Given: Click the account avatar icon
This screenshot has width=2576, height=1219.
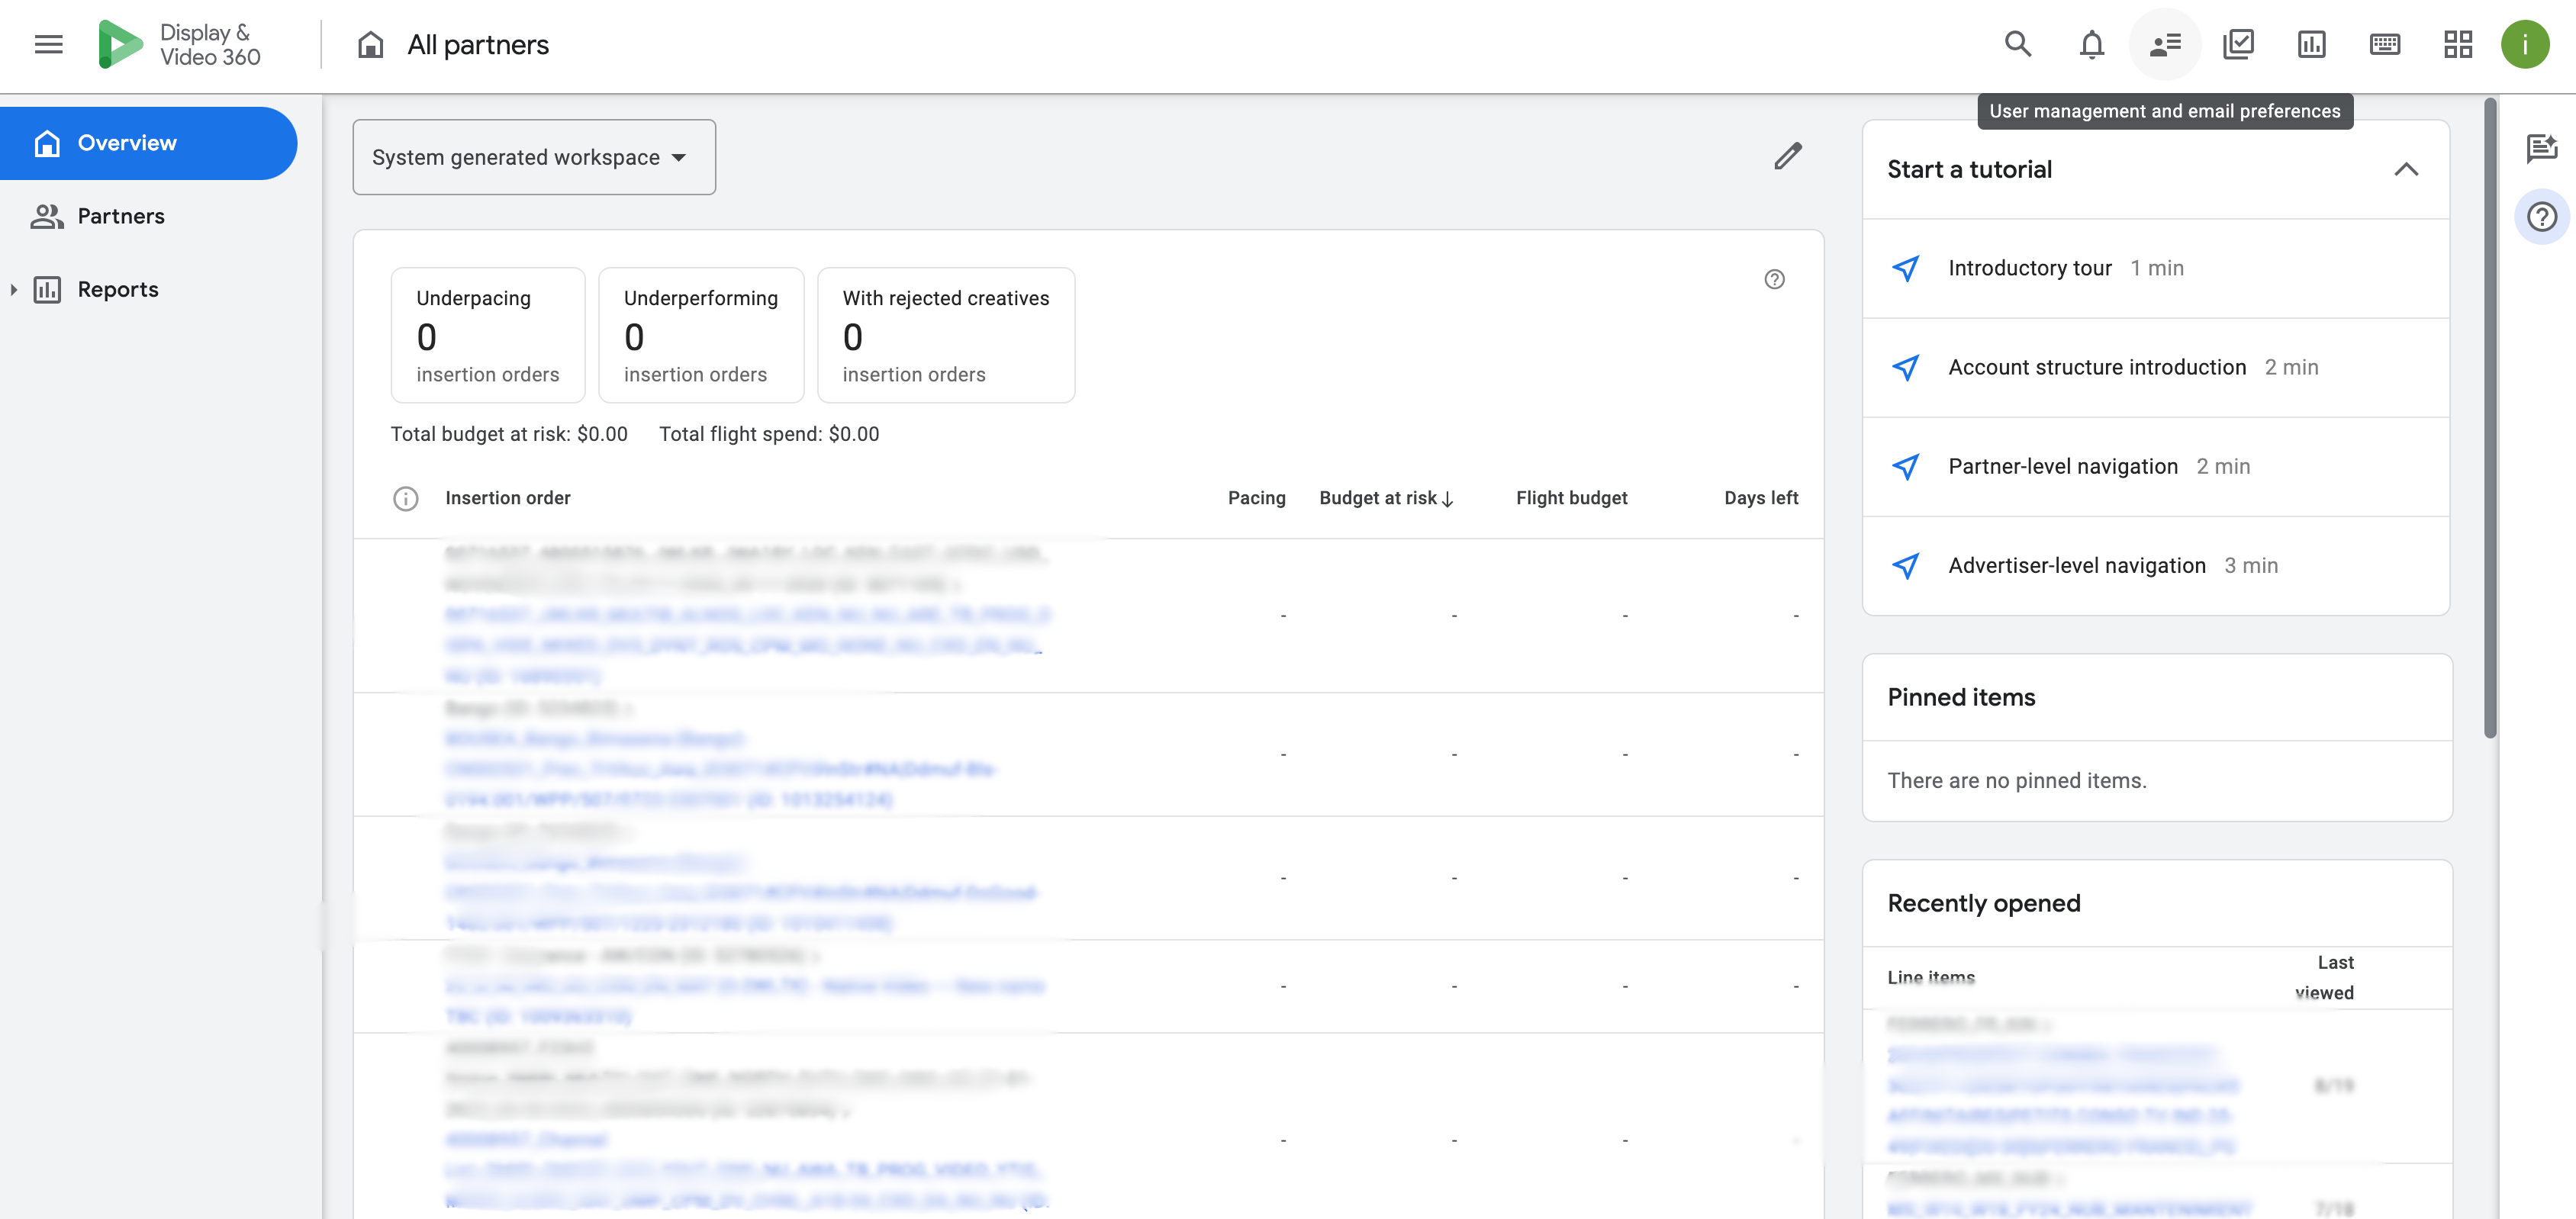Looking at the screenshot, I should [x=2524, y=44].
